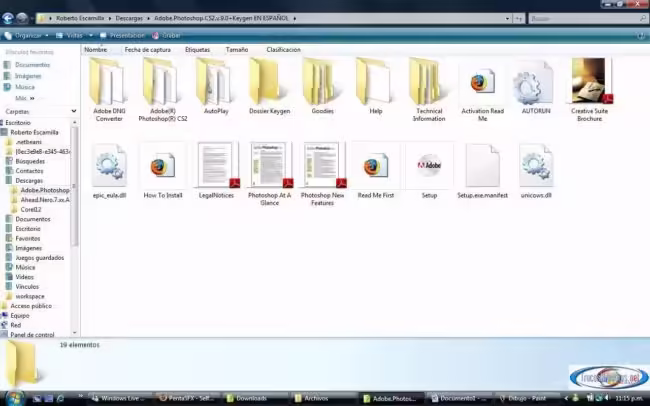Open the AutoPlay folder
This screenshot has width=650, height=406.
pyautogui.click(x=216, y=86)
